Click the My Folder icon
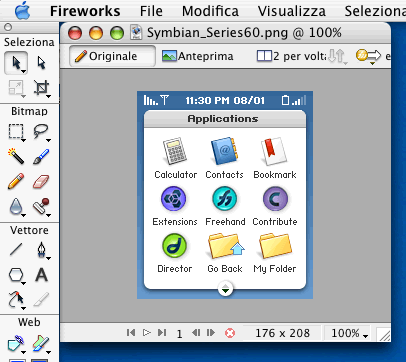Image resolution: width=406 pixels, height=362 pixels. [276, 246]
